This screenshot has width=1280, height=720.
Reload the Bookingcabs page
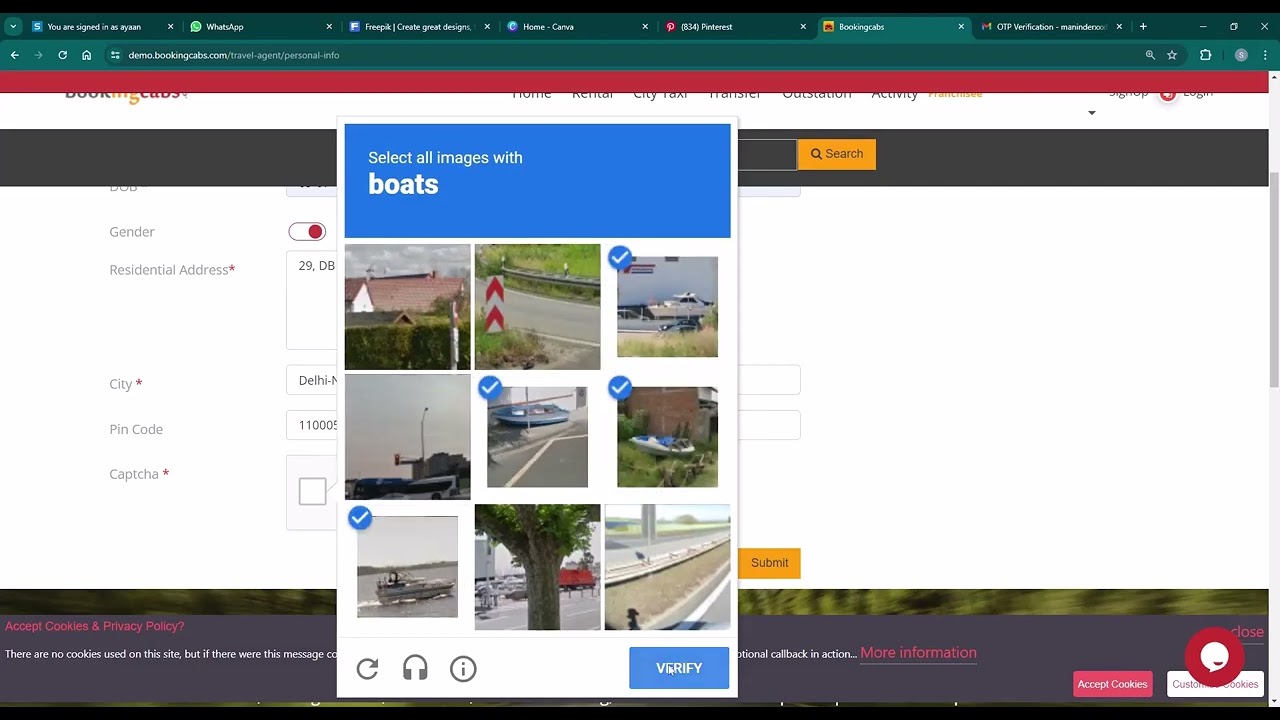[62, 55]
